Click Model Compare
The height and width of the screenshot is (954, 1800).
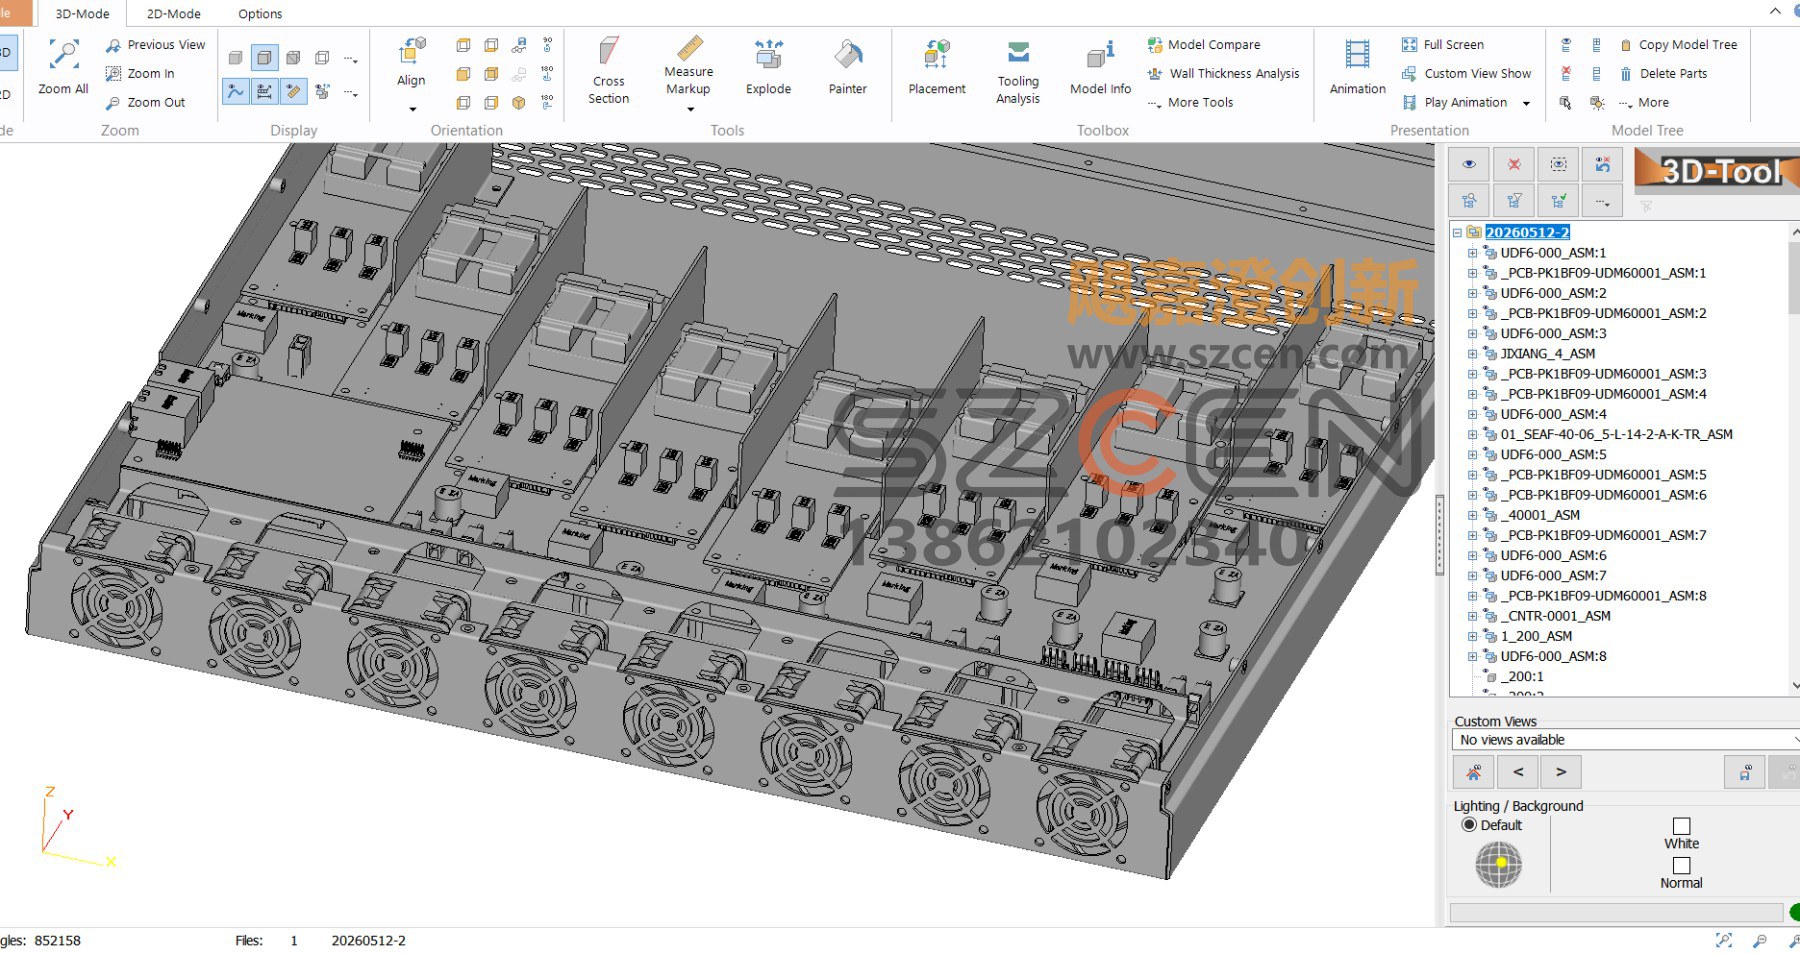click(1204, 44)
